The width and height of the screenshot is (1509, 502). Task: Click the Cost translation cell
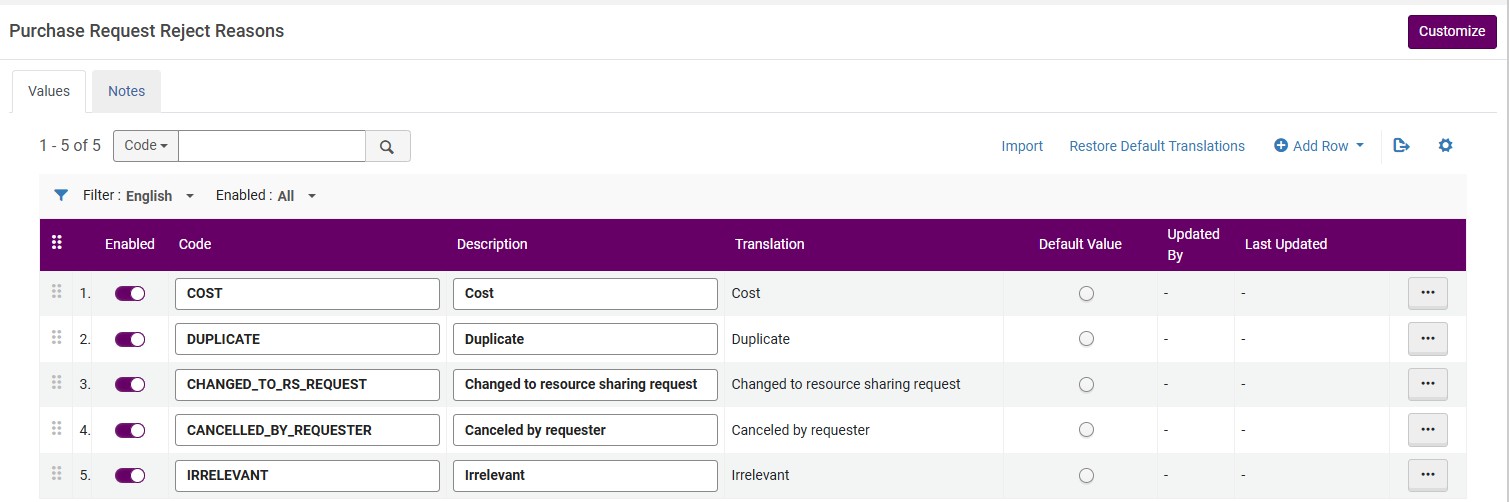746,294
